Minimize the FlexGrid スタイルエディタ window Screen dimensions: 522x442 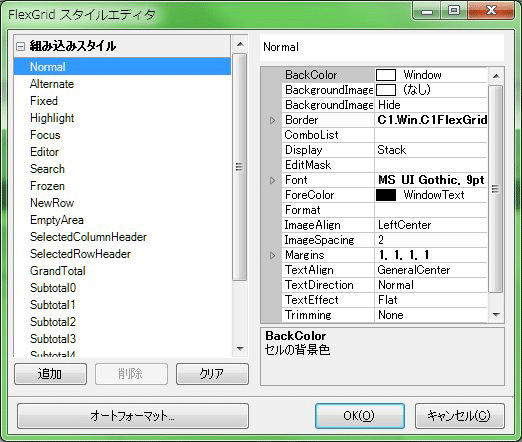coord(427,11)
